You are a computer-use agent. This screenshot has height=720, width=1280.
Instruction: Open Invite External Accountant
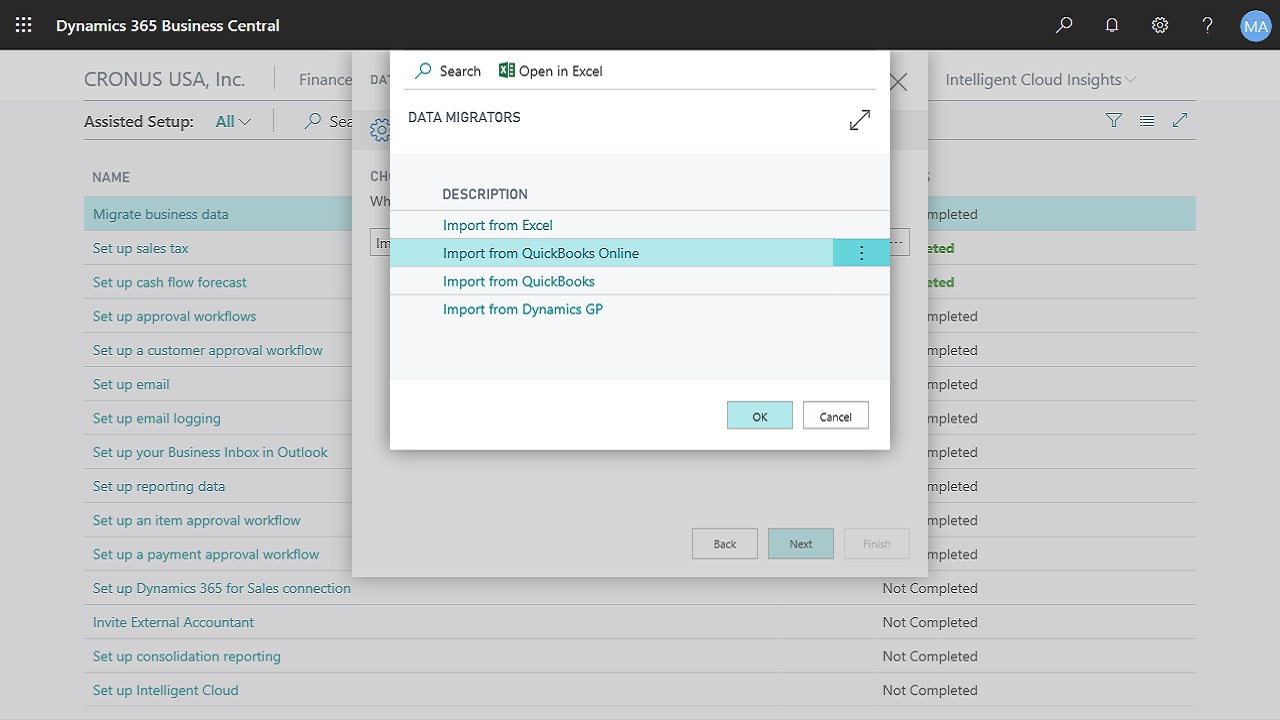coord(174,622)
